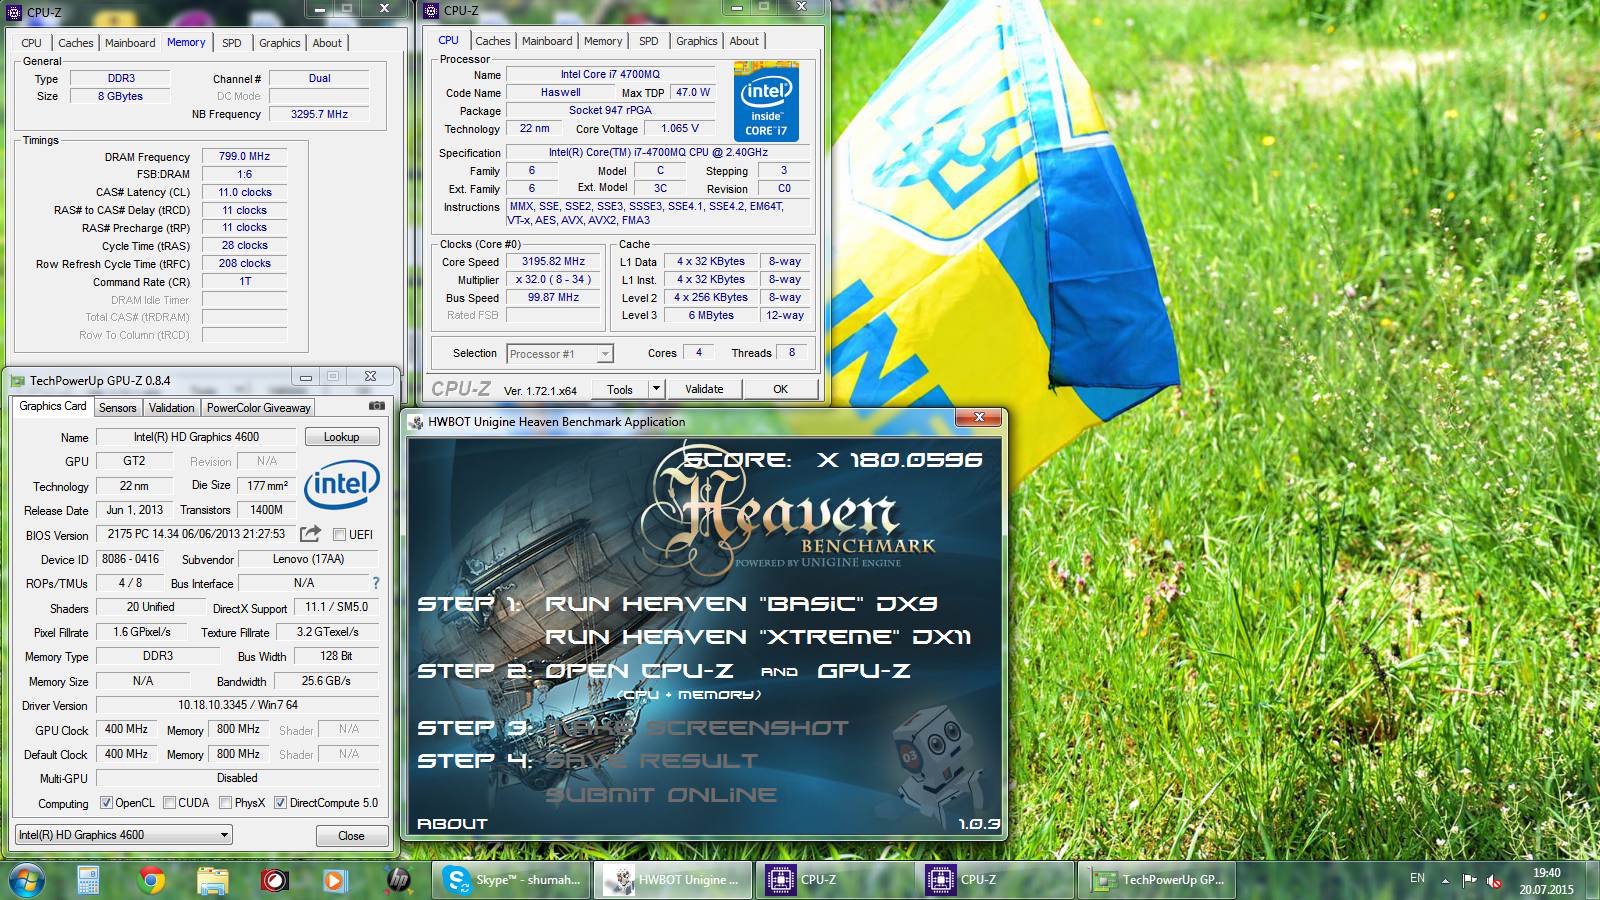Screen dimensions: 1600x900
Task: Switch to Sensors tab in GPU-Z
Action: 117,408
